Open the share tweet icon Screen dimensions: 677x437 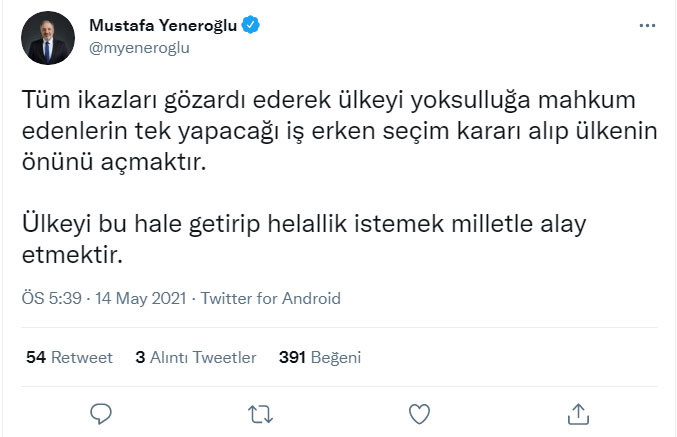pos(578,413)
